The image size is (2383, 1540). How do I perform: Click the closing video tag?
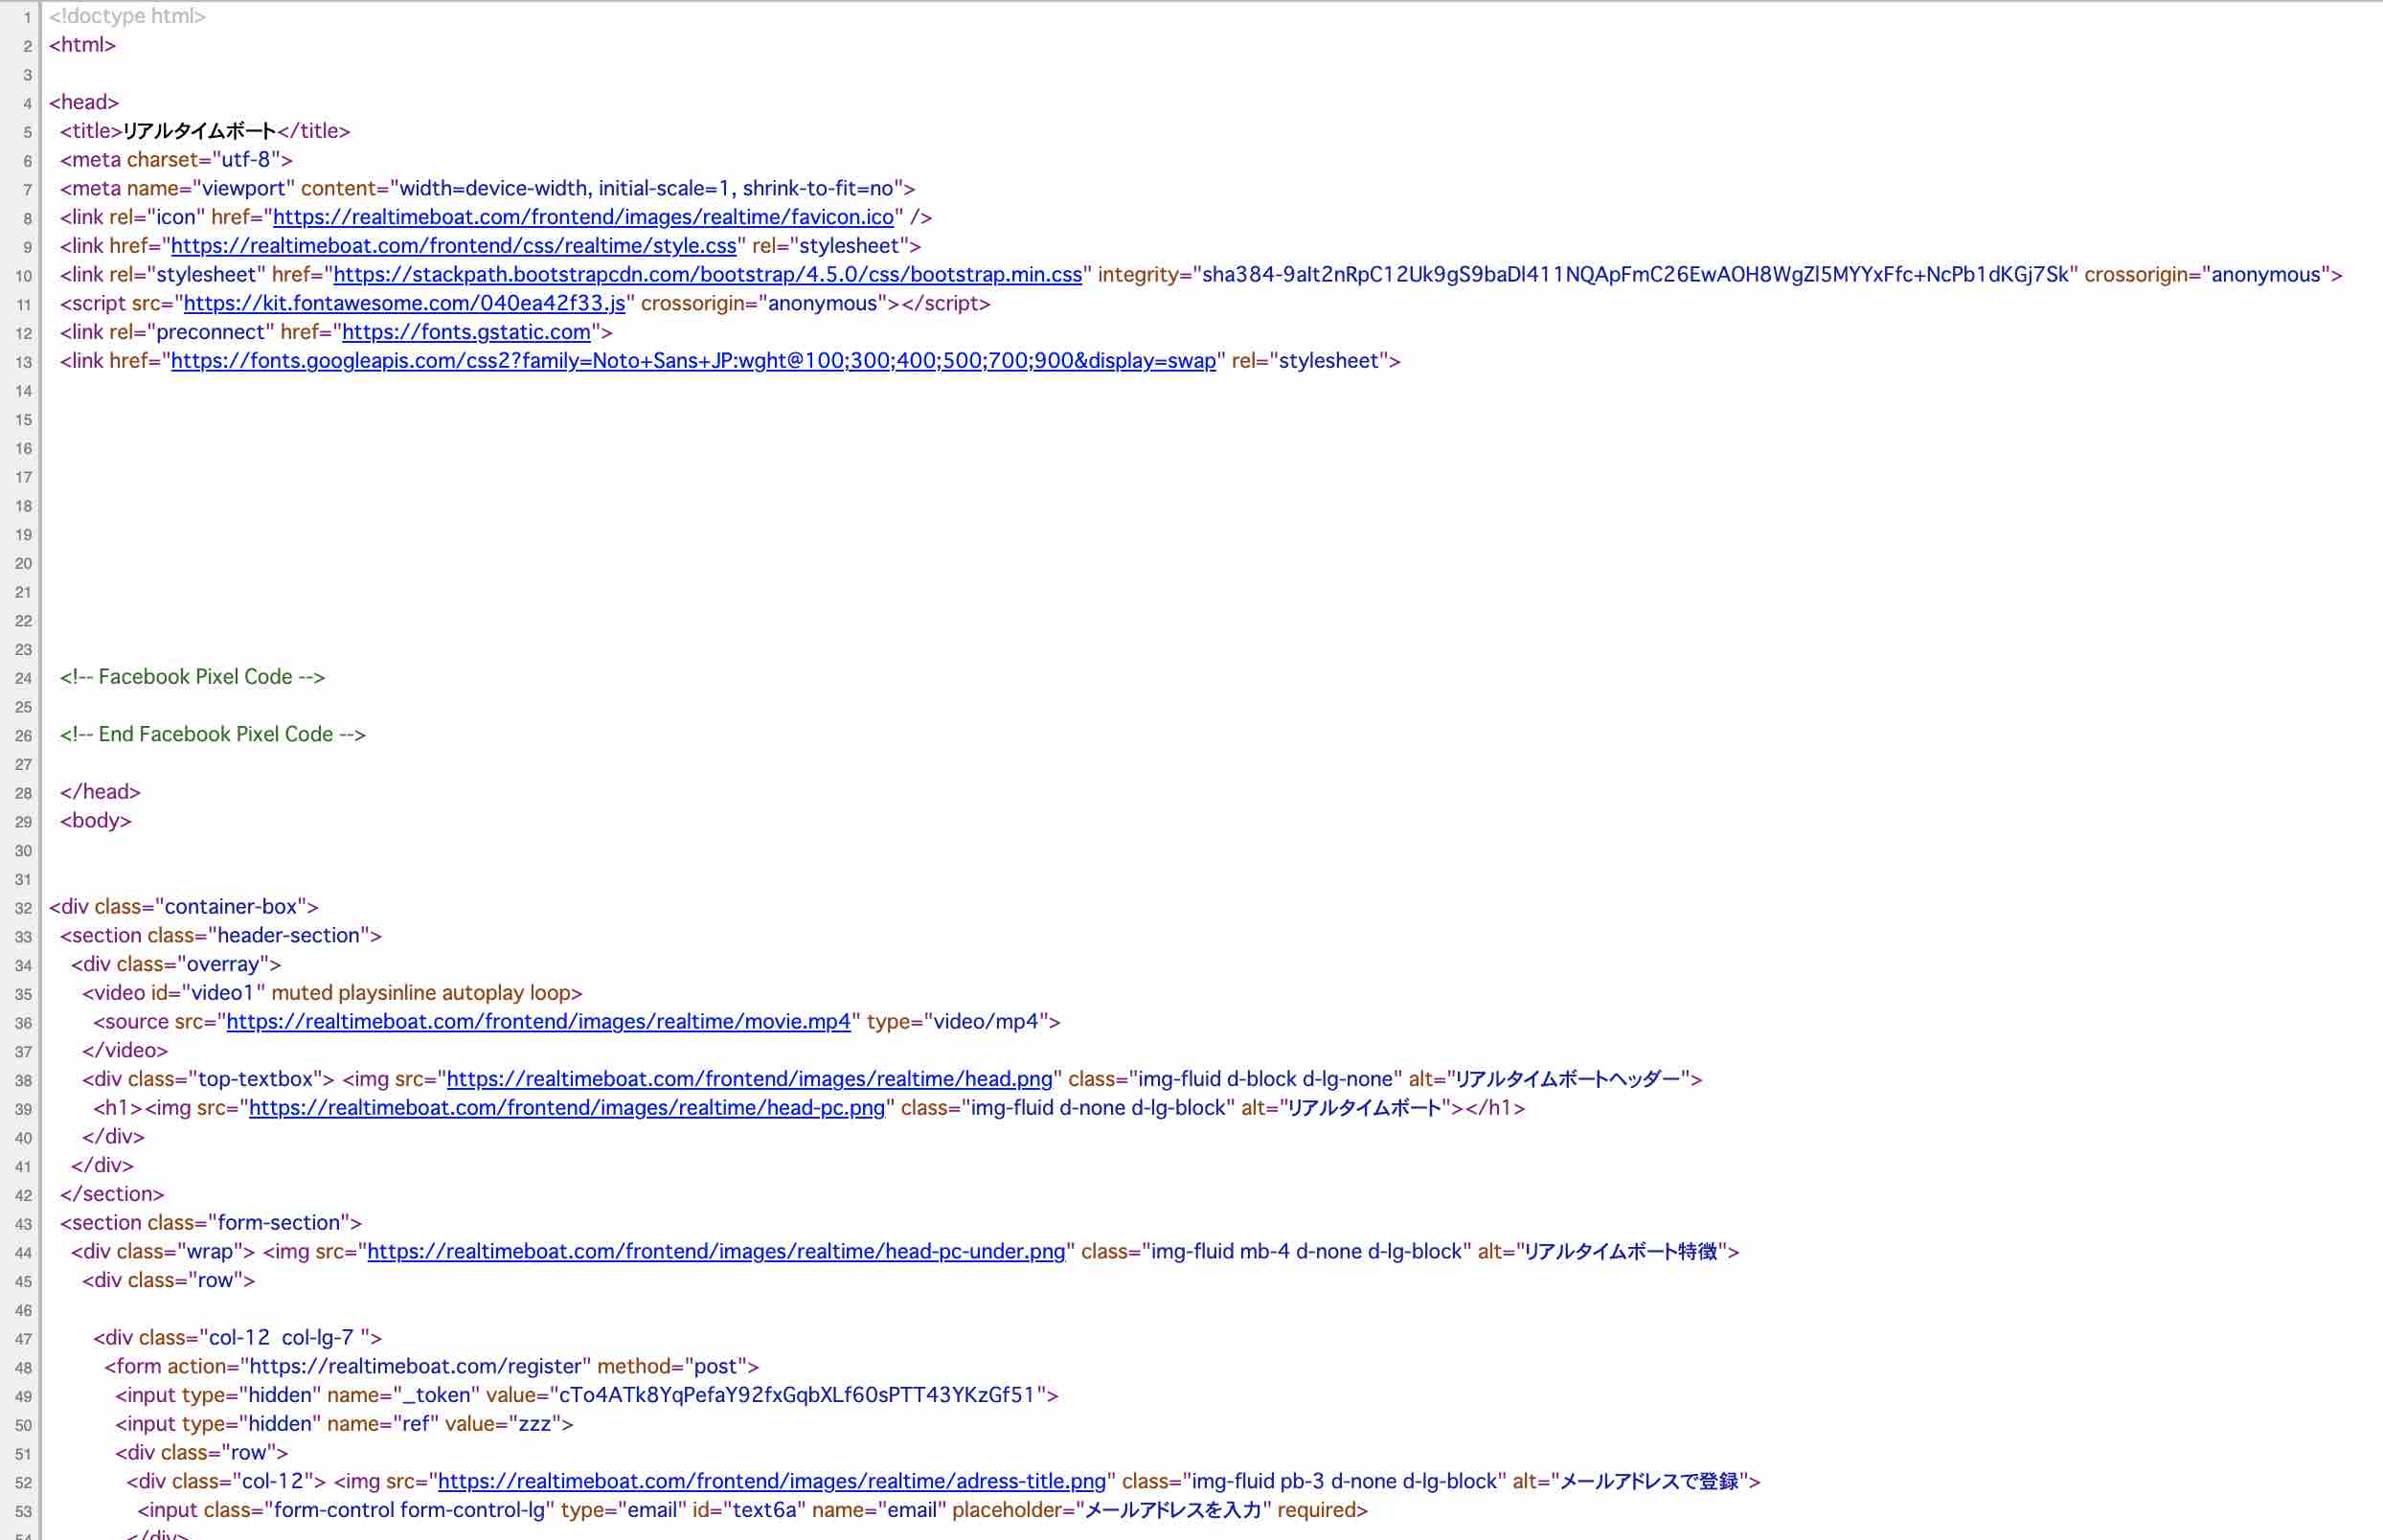(x=125, y=1051)
